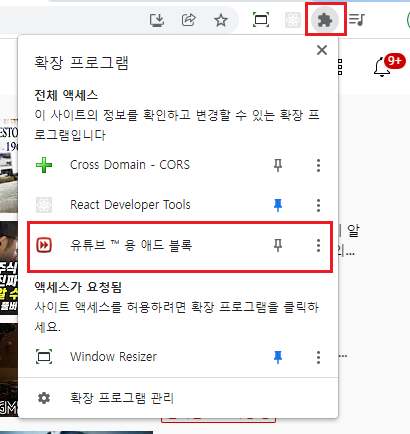410x434 pixels.
Task: Pin the 유튜브 용 애드 블록 extension
Action: [x=278, y=245]
